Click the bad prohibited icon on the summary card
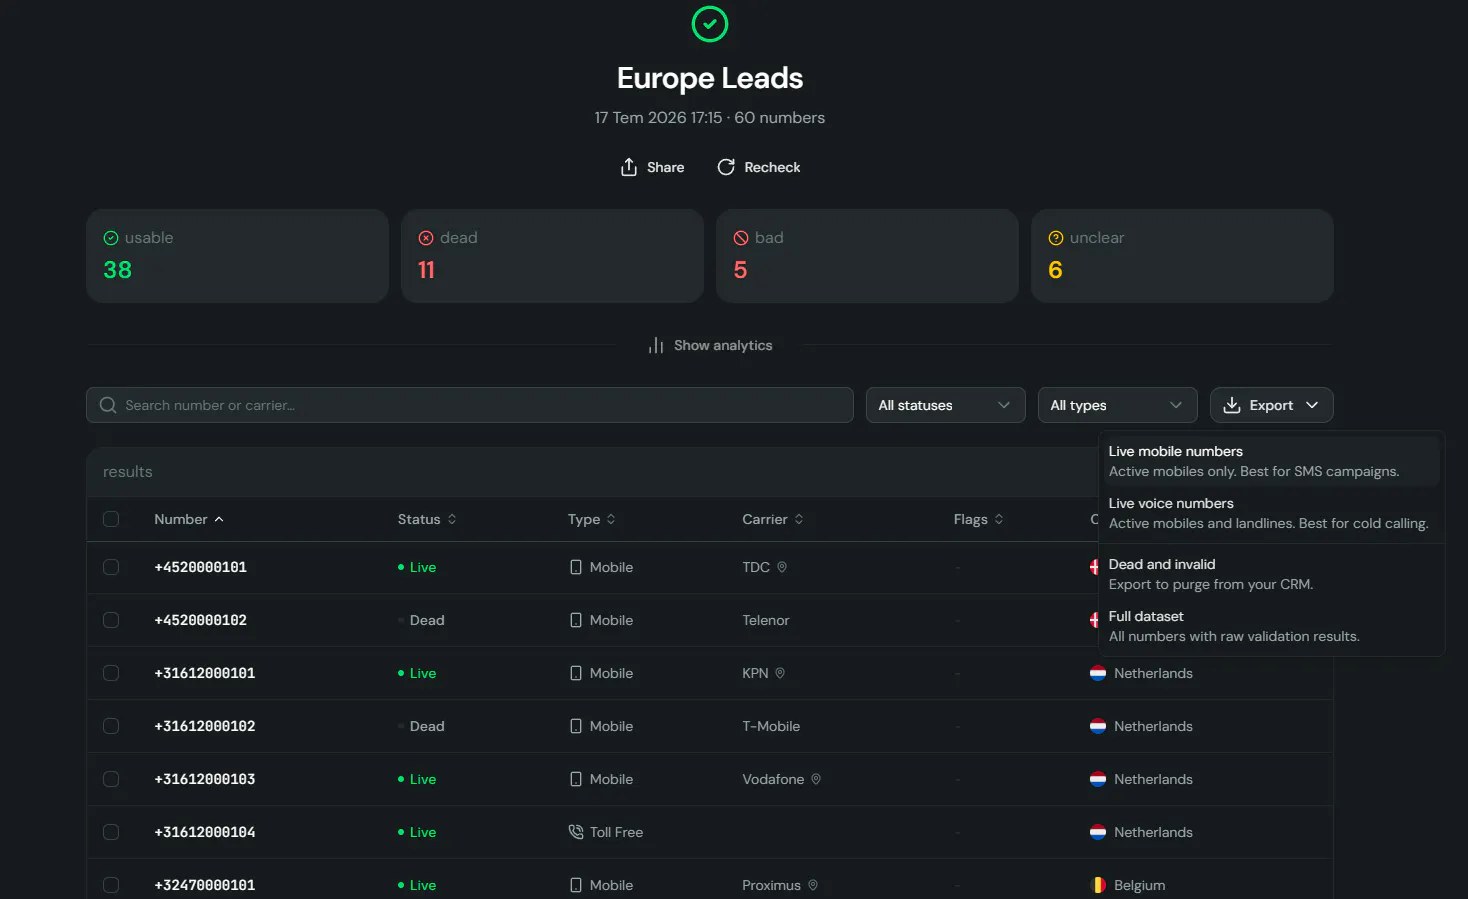 (x=741, y=238)
